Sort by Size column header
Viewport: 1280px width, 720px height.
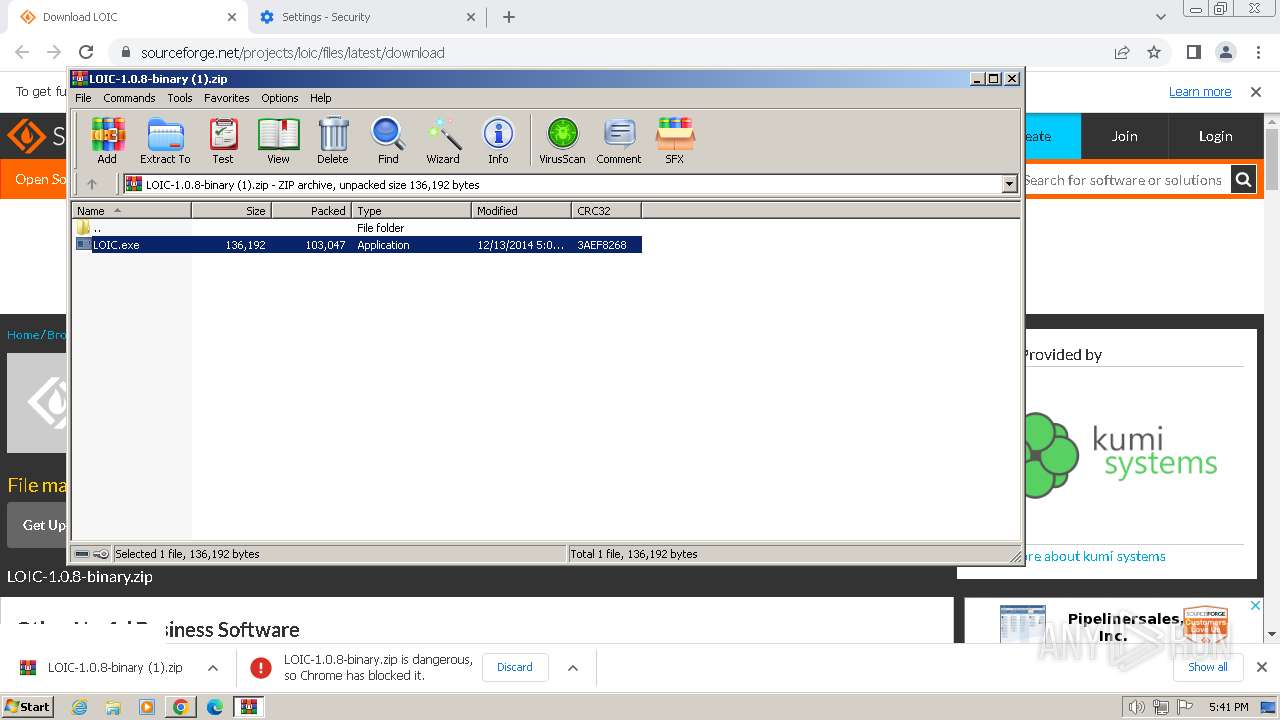[x=231, y=210]
